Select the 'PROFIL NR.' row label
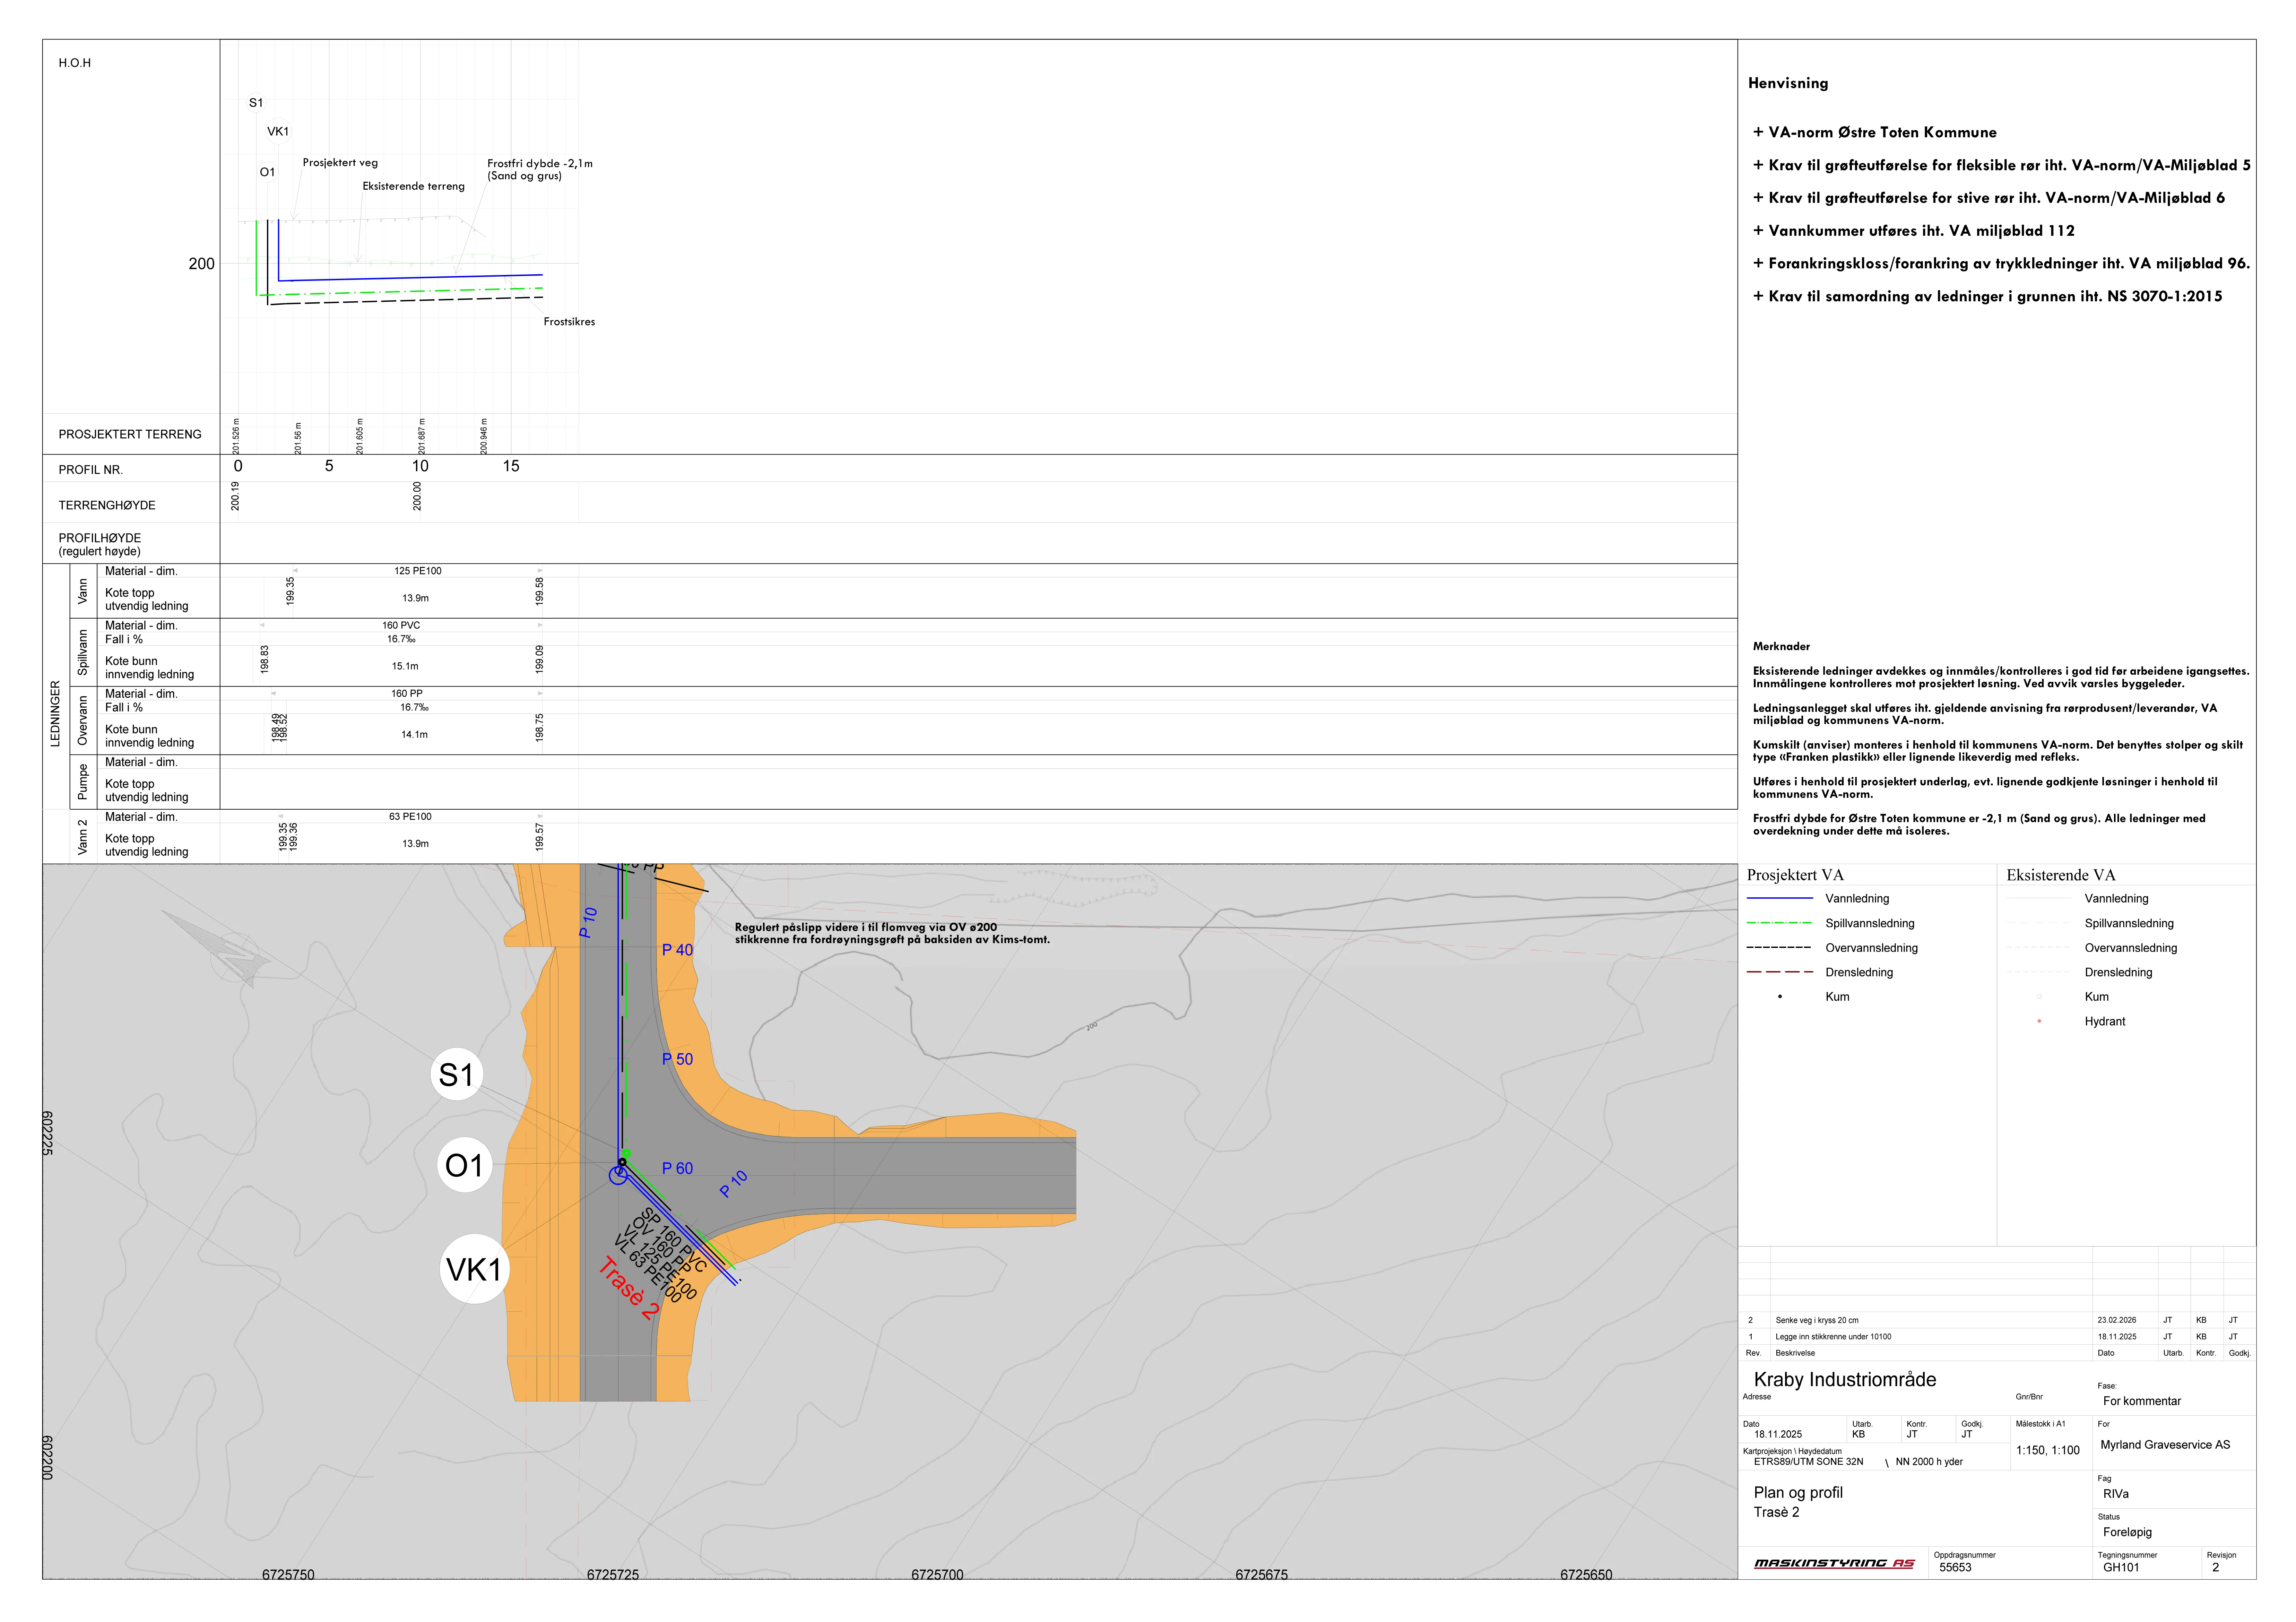This screenshot has width=2296, height=1622. tap(91, 470)
